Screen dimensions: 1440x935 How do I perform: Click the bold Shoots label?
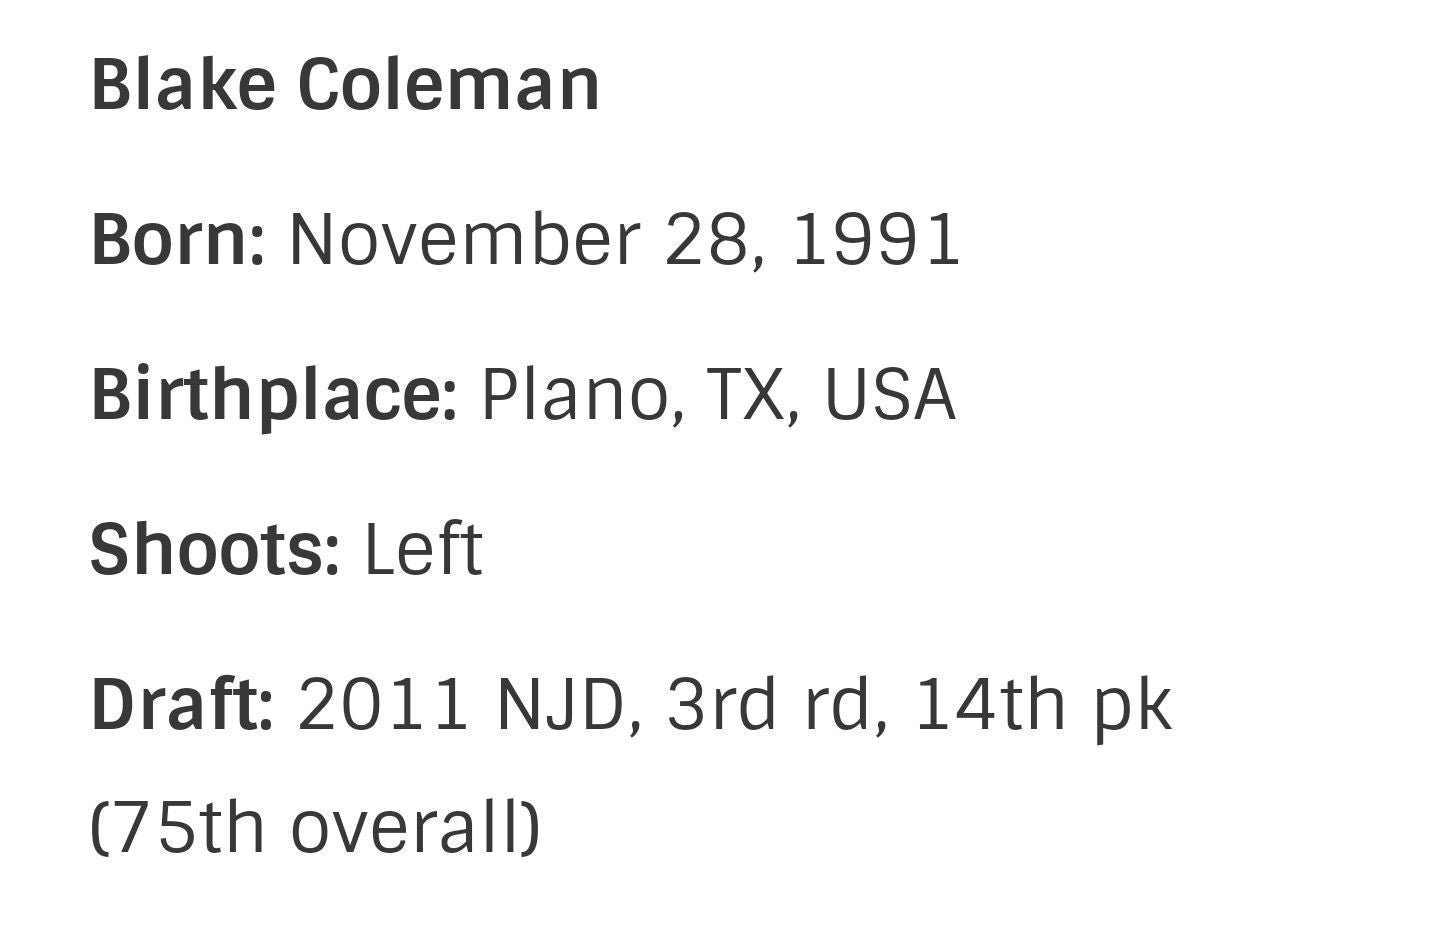point(215,549)
